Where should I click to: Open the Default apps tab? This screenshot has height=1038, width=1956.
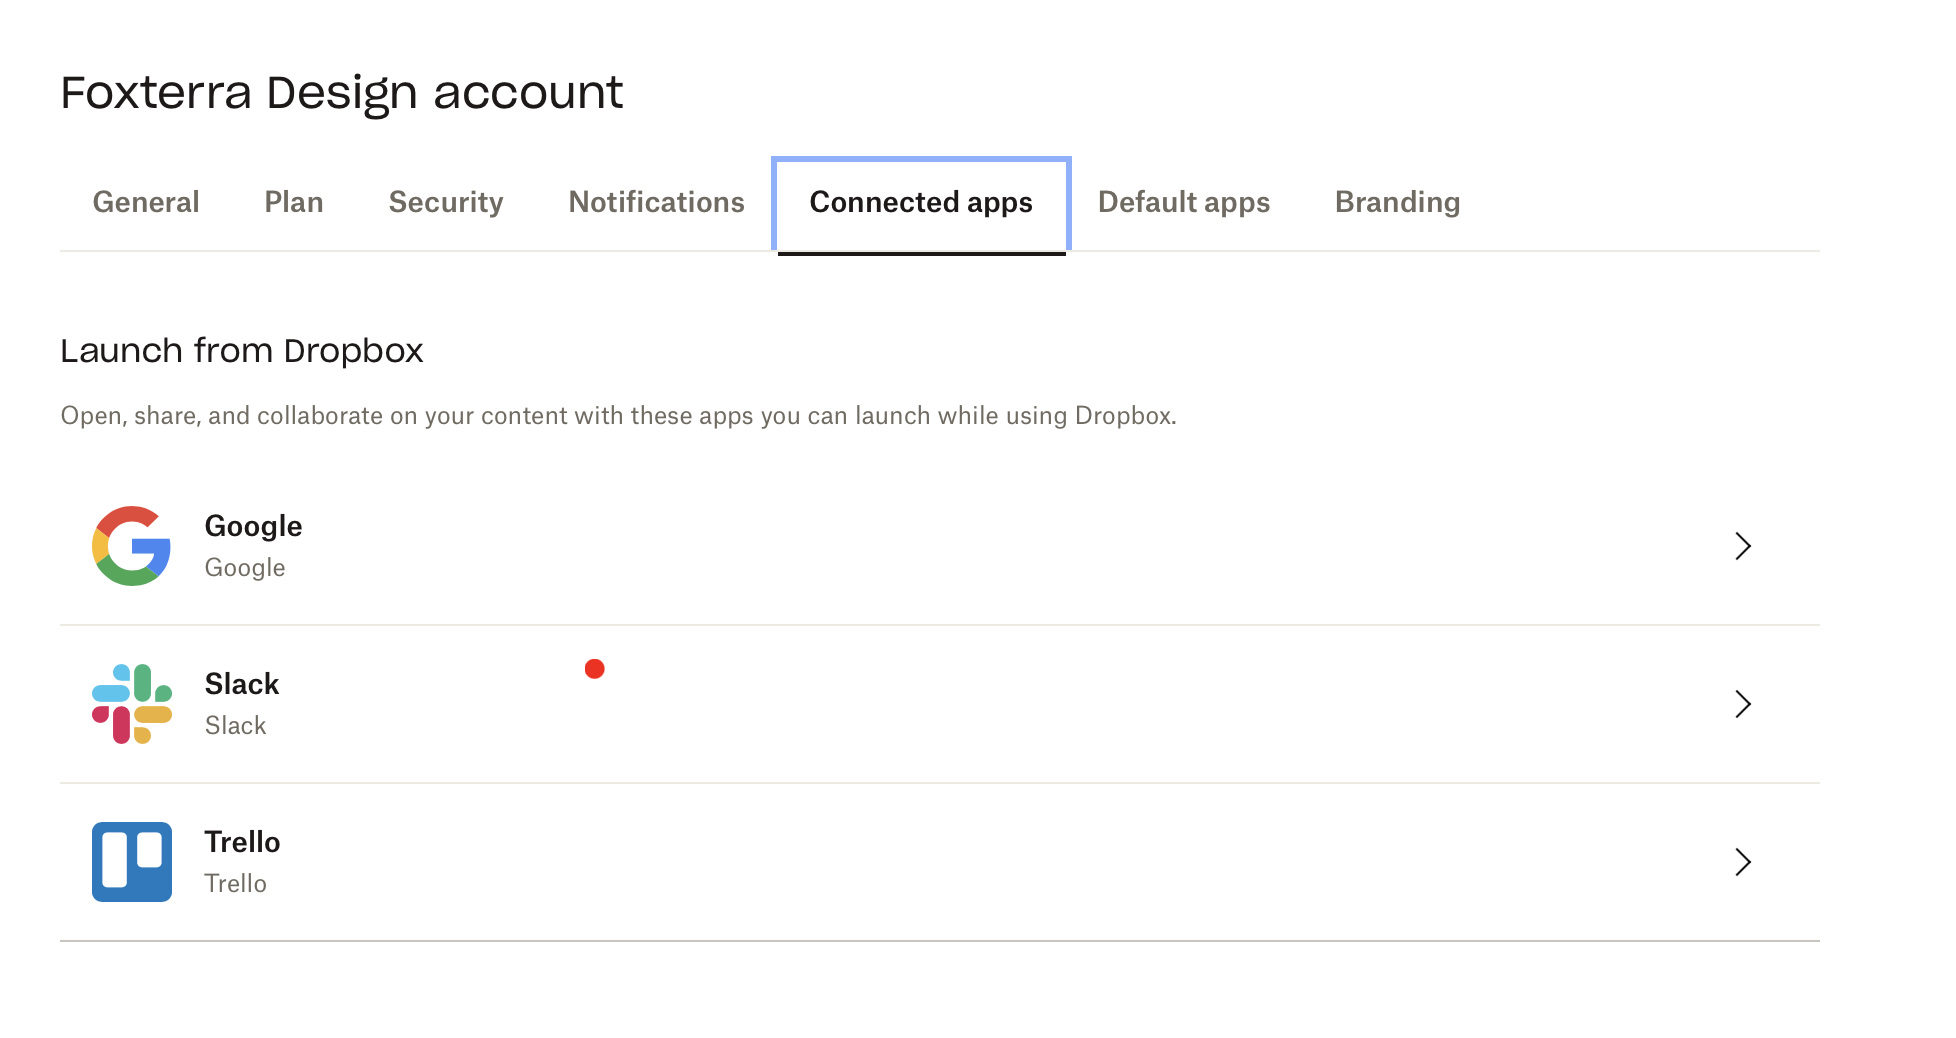click(x=1184, y=202)
